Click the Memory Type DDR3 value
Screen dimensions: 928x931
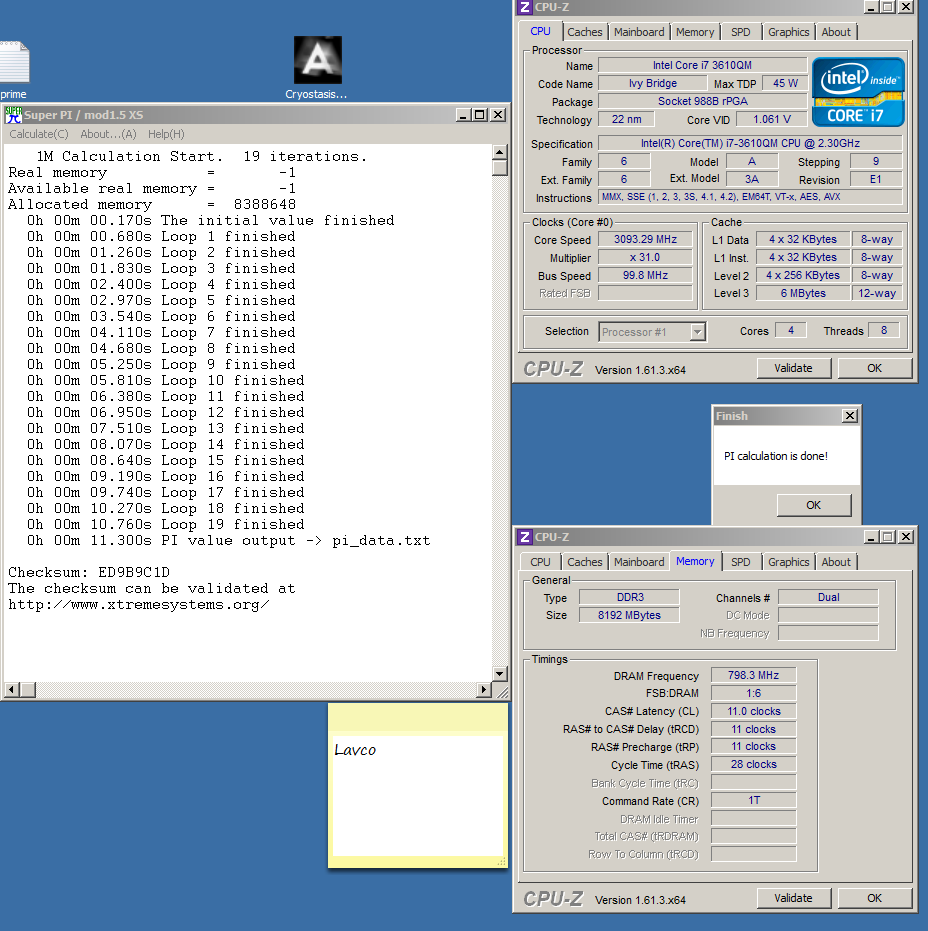[629, 597]
